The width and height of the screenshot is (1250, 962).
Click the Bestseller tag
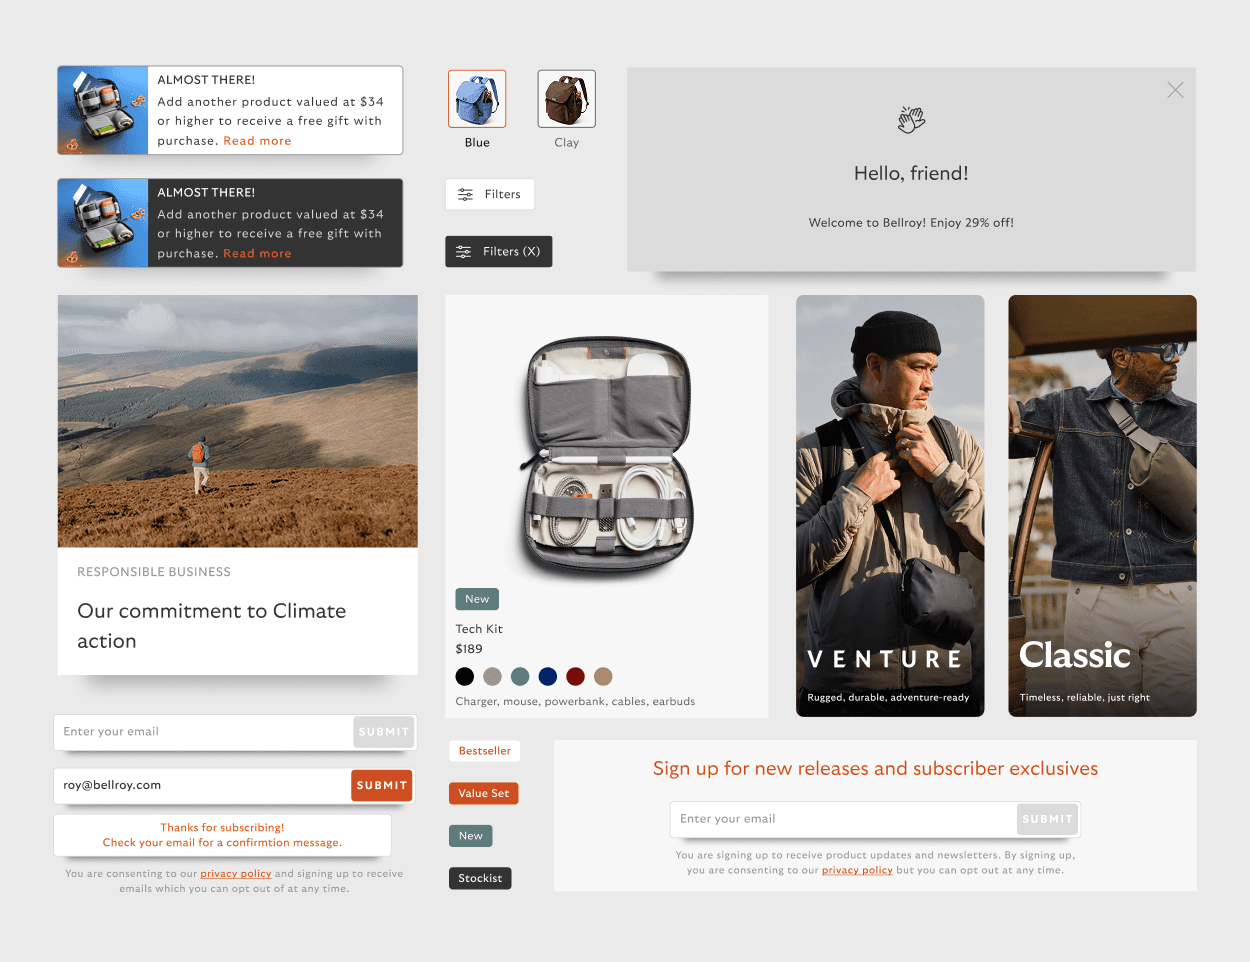485,751
